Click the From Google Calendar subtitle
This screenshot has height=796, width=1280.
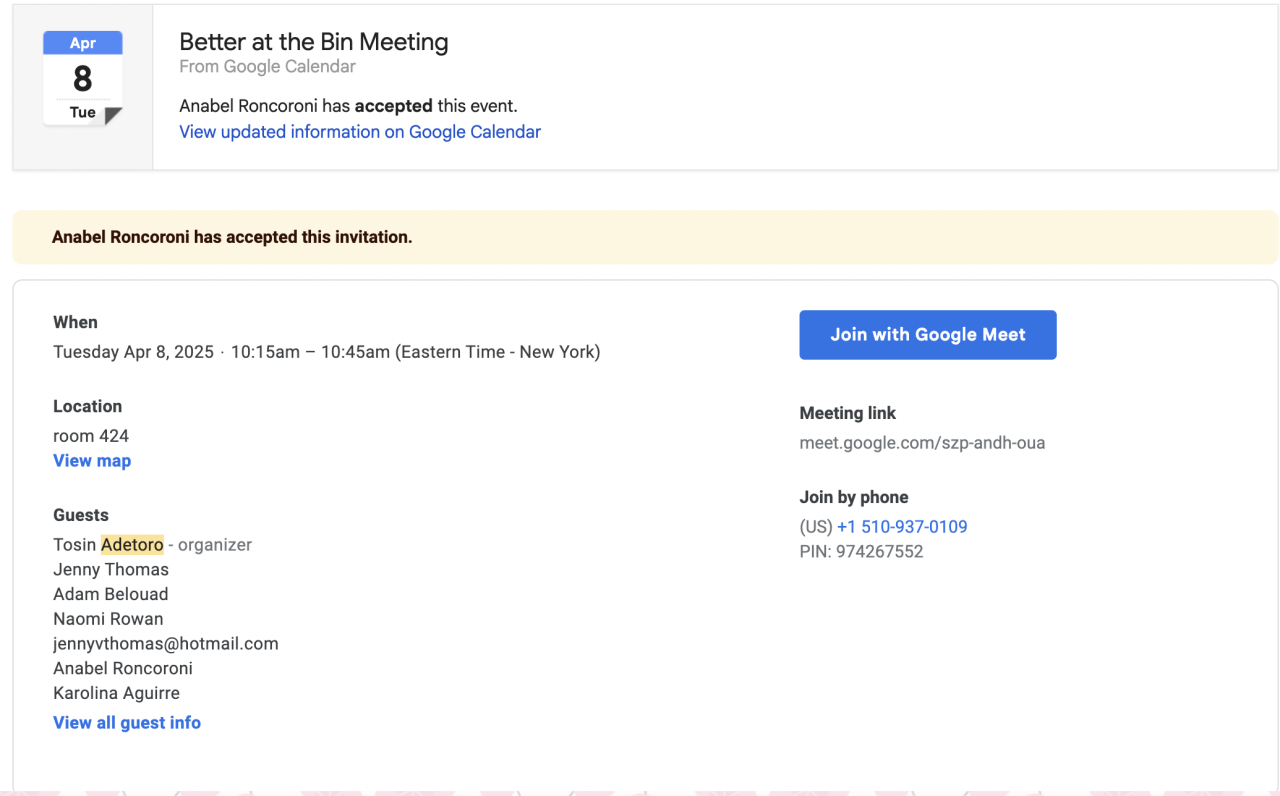tap(267, 67)
